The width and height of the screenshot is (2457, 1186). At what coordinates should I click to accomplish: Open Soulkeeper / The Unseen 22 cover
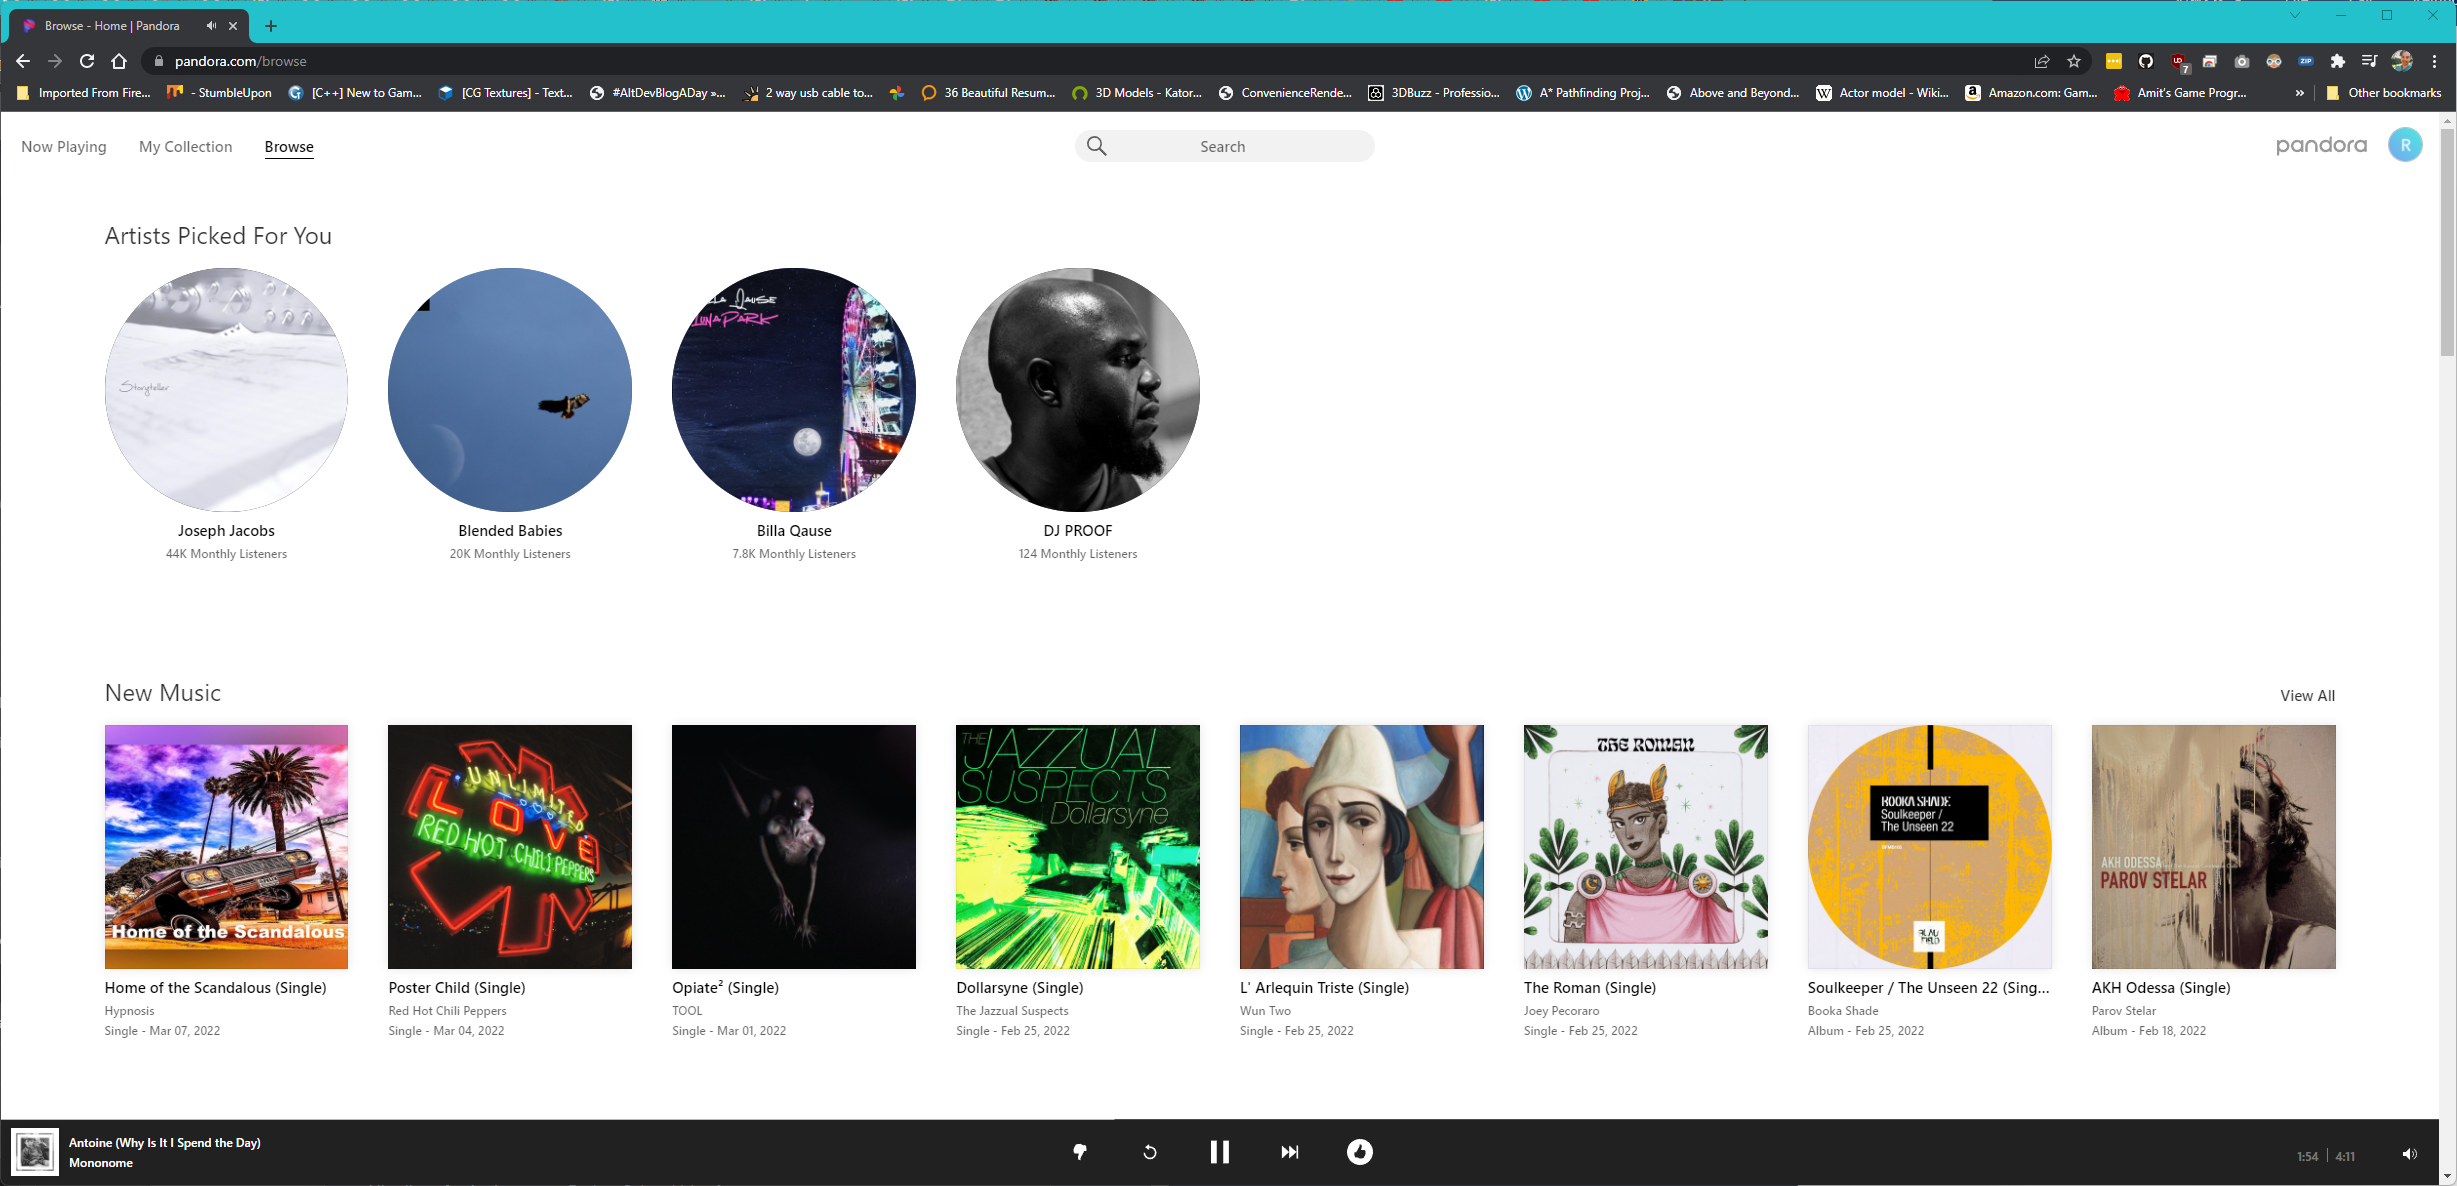click(1930, 847)
